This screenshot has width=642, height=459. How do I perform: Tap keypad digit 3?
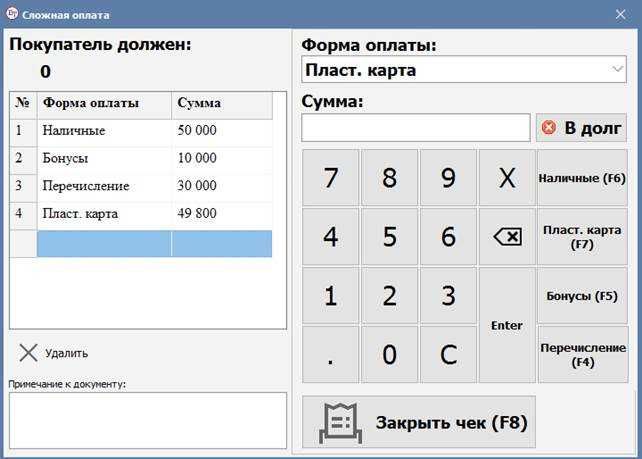(x=448, y=295)
